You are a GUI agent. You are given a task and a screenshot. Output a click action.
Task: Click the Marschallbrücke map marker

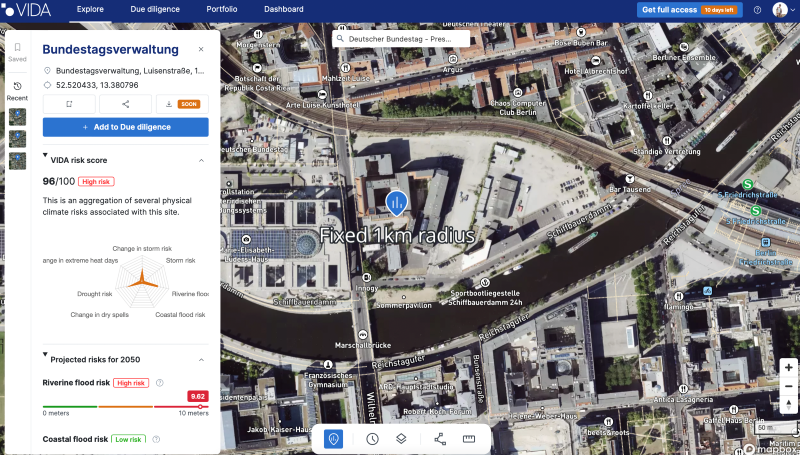pyautogui.click(x=363, y=335)
